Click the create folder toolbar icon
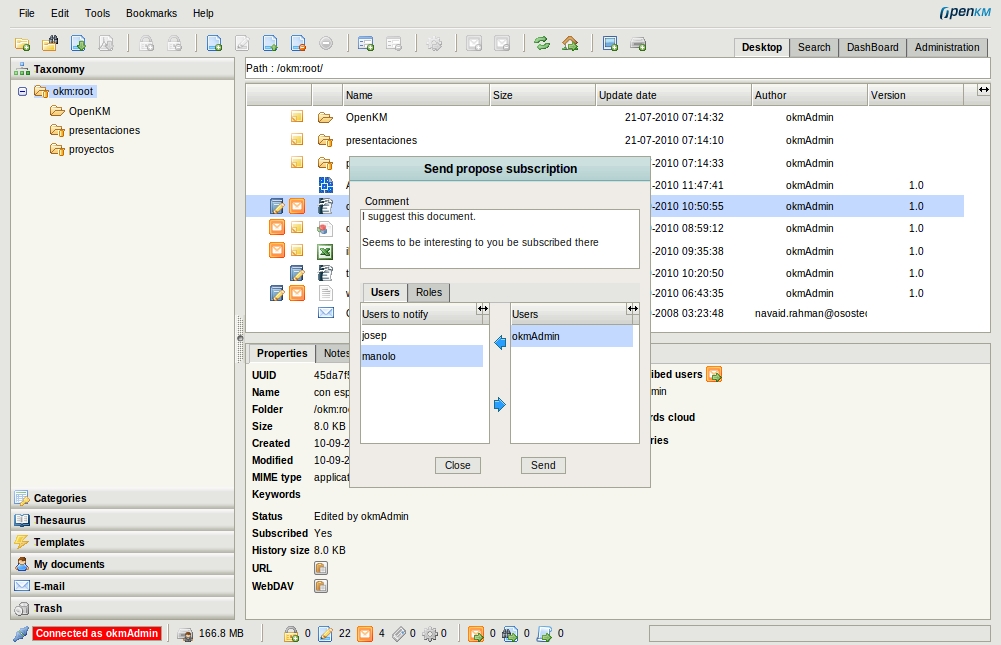This screenshot has height=645, width=1001. (x=22, y=44)
